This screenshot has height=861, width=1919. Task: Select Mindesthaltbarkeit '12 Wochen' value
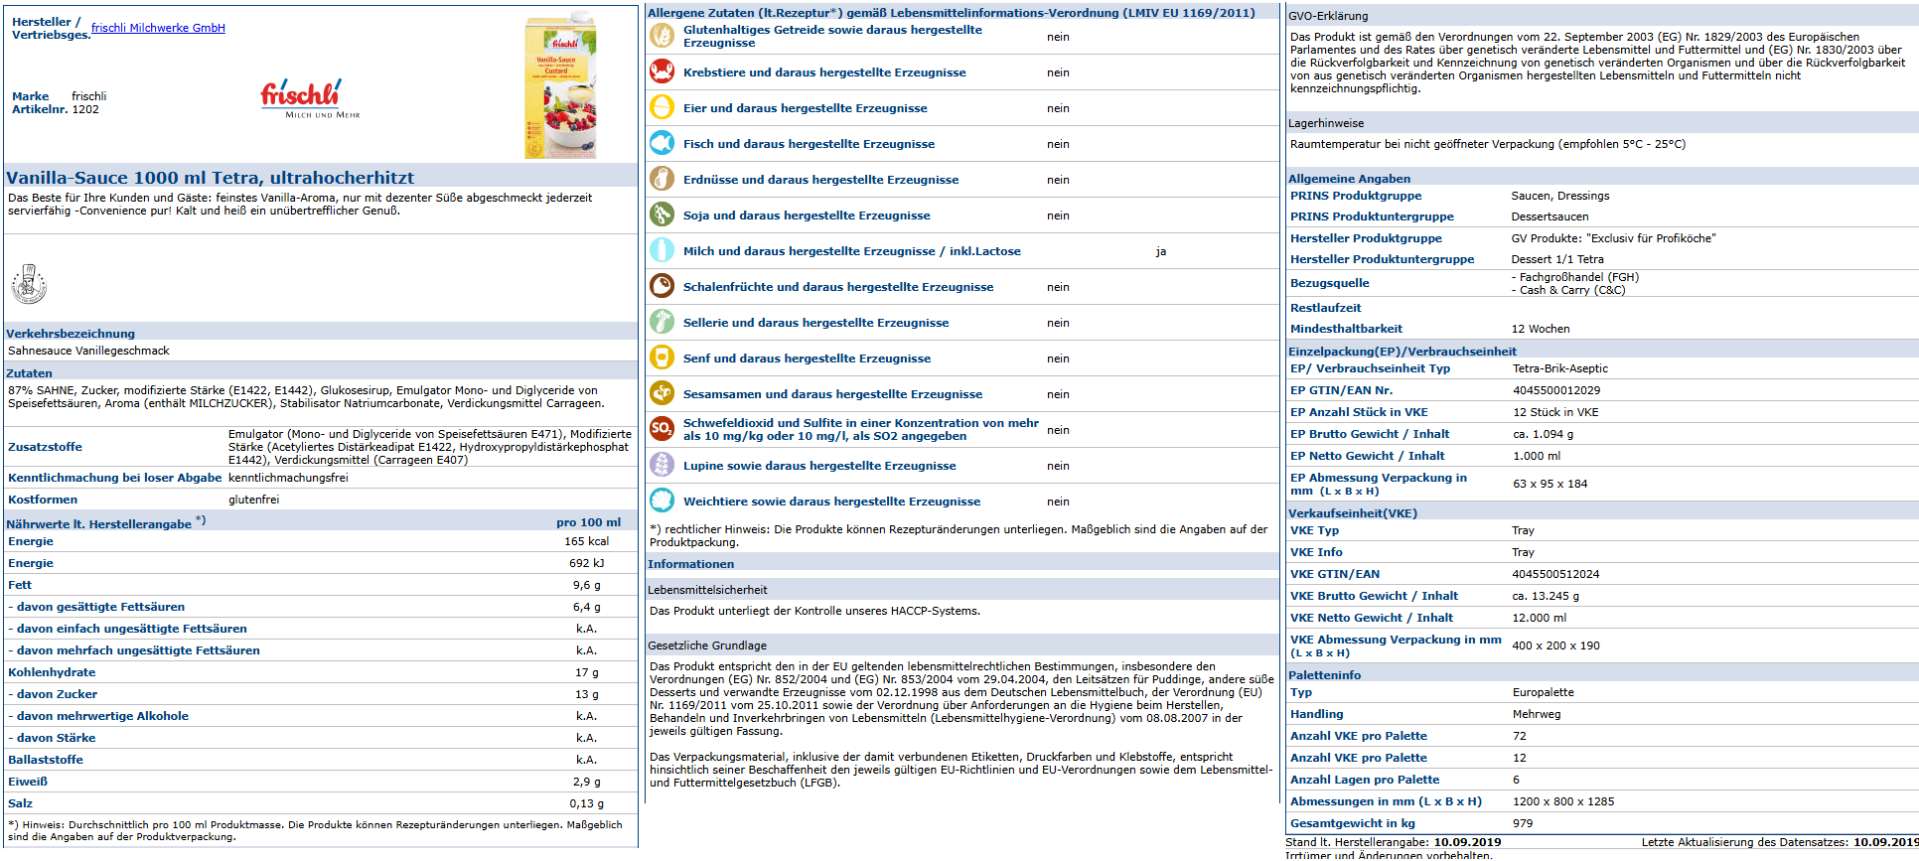point(1540,329)
